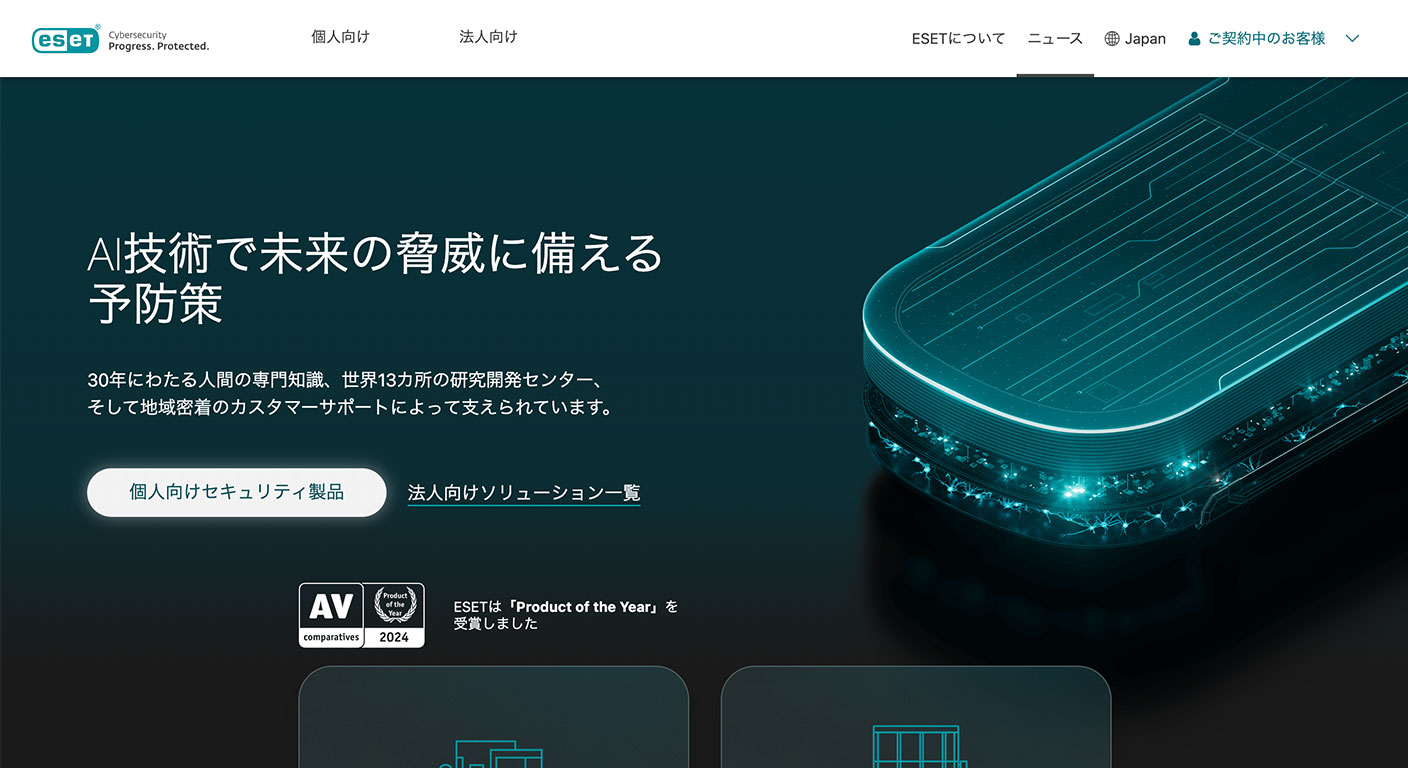Expand the ご契約中のお客様 chevron arrow
1408x768 pixels.
click(1352, 39)
